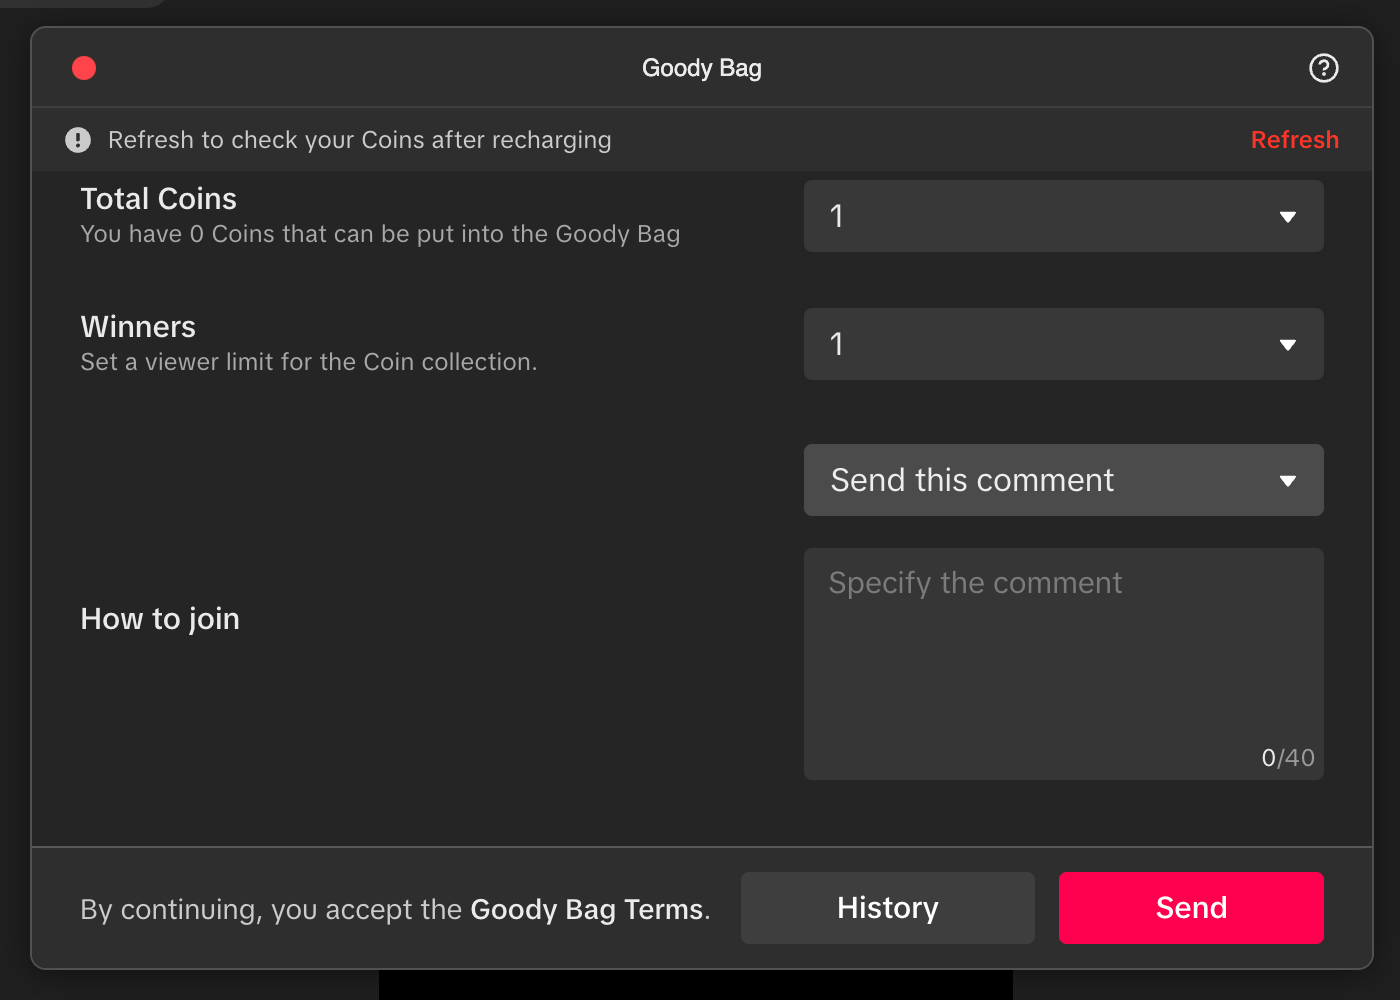The height and width of the screenshot is (1000, 1400).
Task: View your Goody Bag History
Action: [887, 908]
